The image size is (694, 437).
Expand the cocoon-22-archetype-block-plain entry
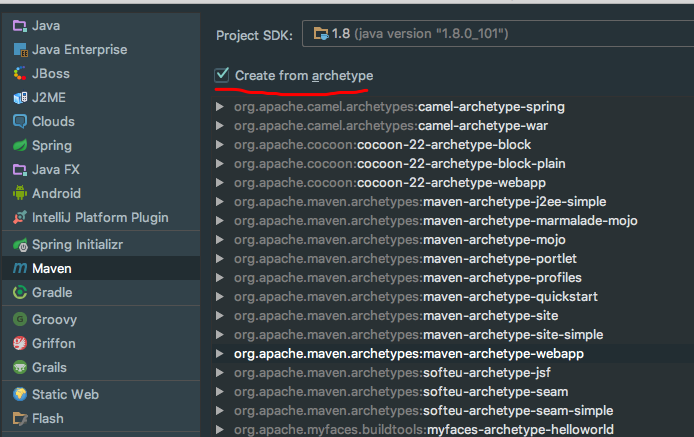219,164
